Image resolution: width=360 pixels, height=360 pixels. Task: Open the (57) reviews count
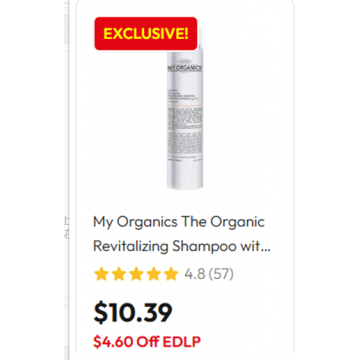pos(220,274)
